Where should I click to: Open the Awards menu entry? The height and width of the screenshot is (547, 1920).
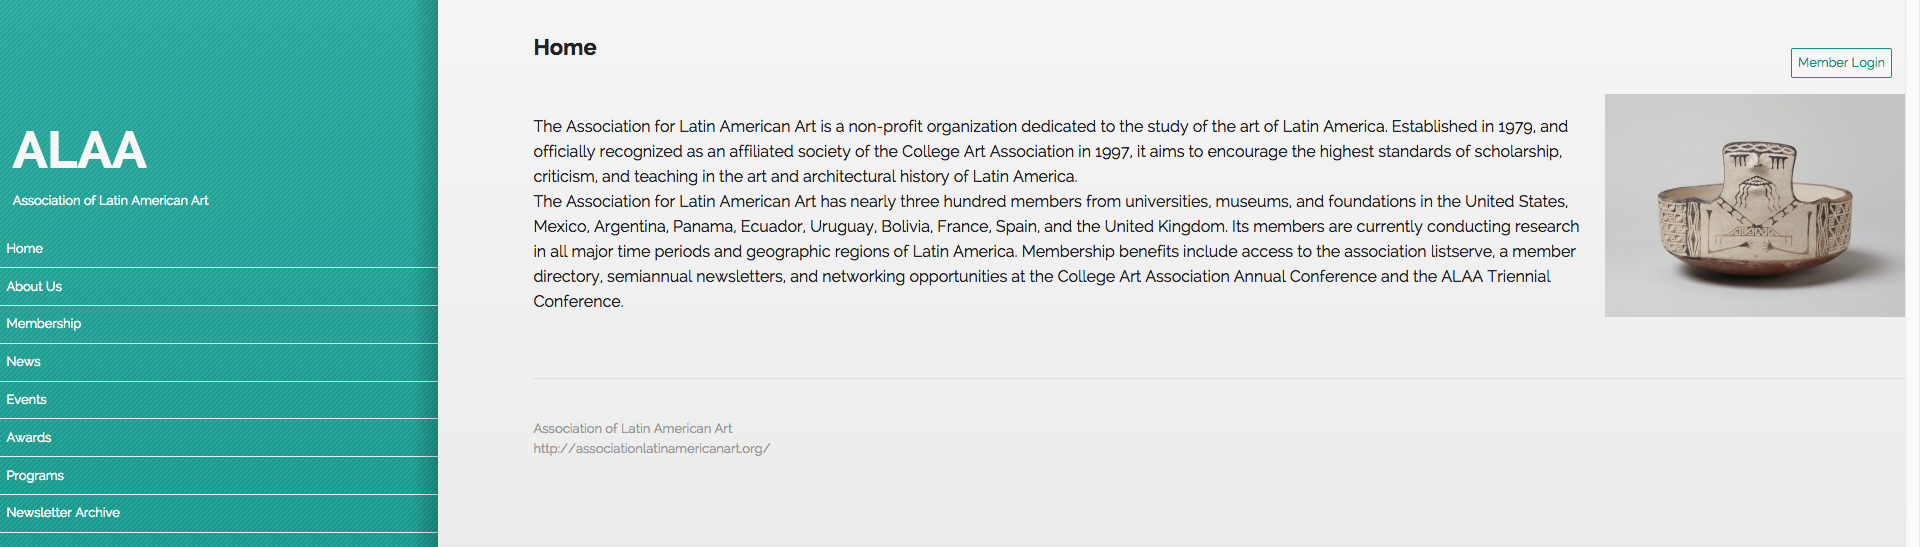point(219,438)
